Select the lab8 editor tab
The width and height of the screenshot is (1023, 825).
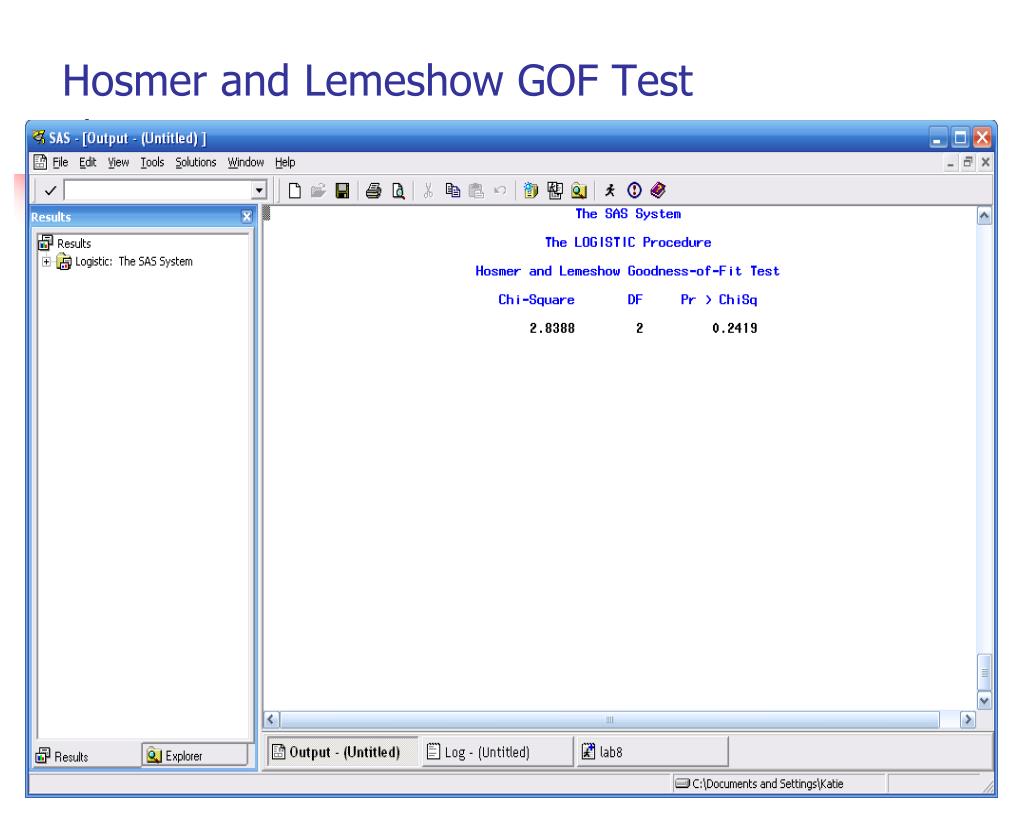(652, 752)
